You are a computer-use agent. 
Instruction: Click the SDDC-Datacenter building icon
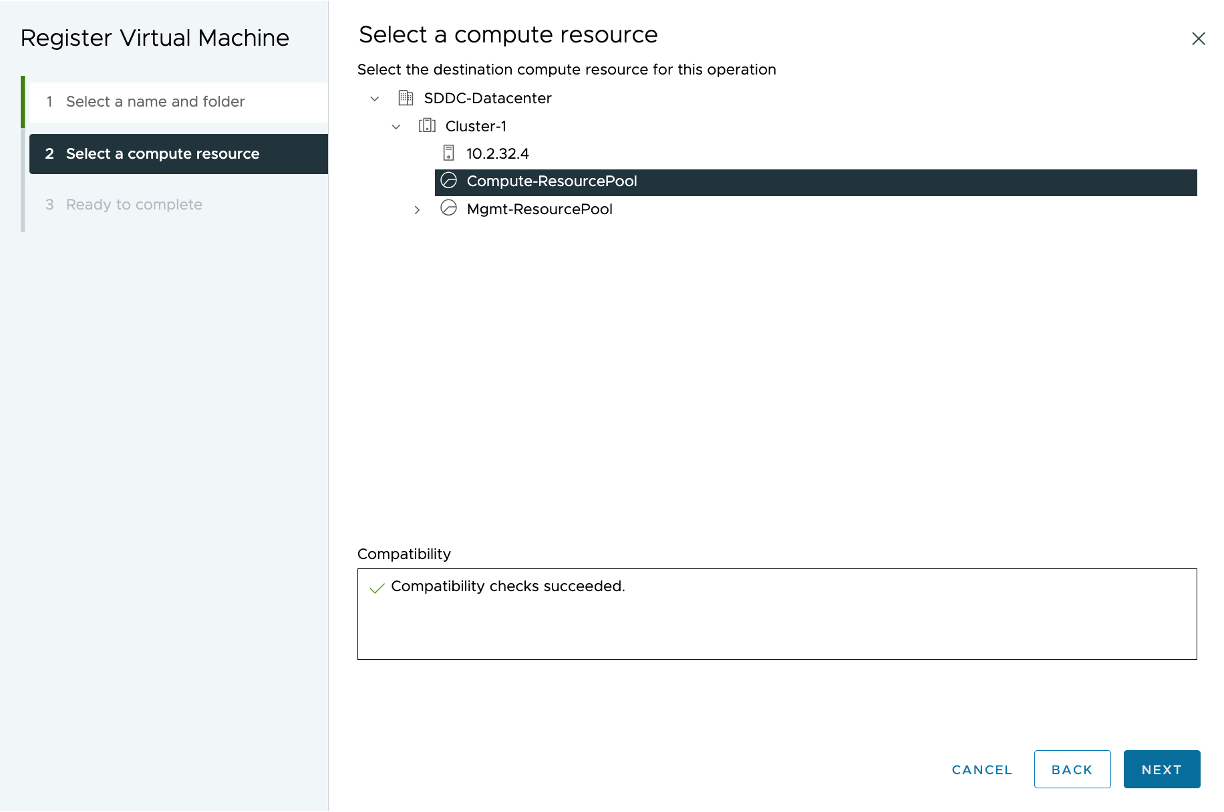[x=405, y=98]
